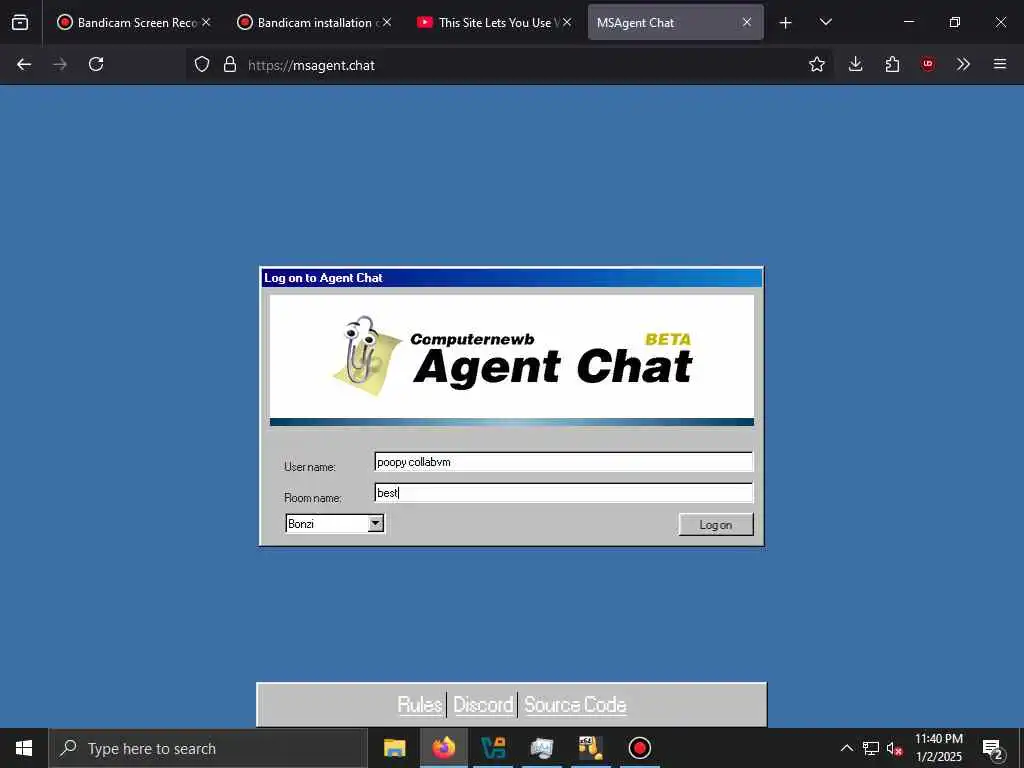Click the address bar URL
The width and height of the screenshot is (1024, 768).
[312, 65]
